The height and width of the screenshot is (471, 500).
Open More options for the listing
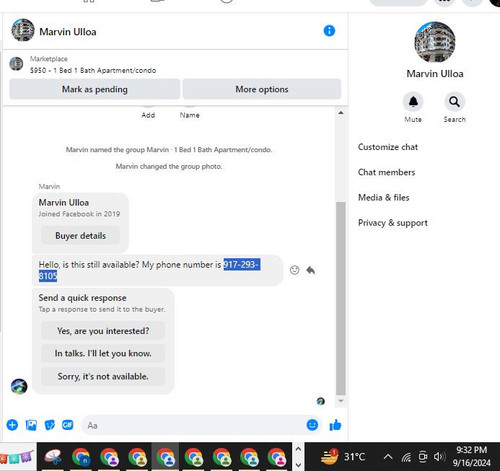pyautogui.click(x=262, y=89)
